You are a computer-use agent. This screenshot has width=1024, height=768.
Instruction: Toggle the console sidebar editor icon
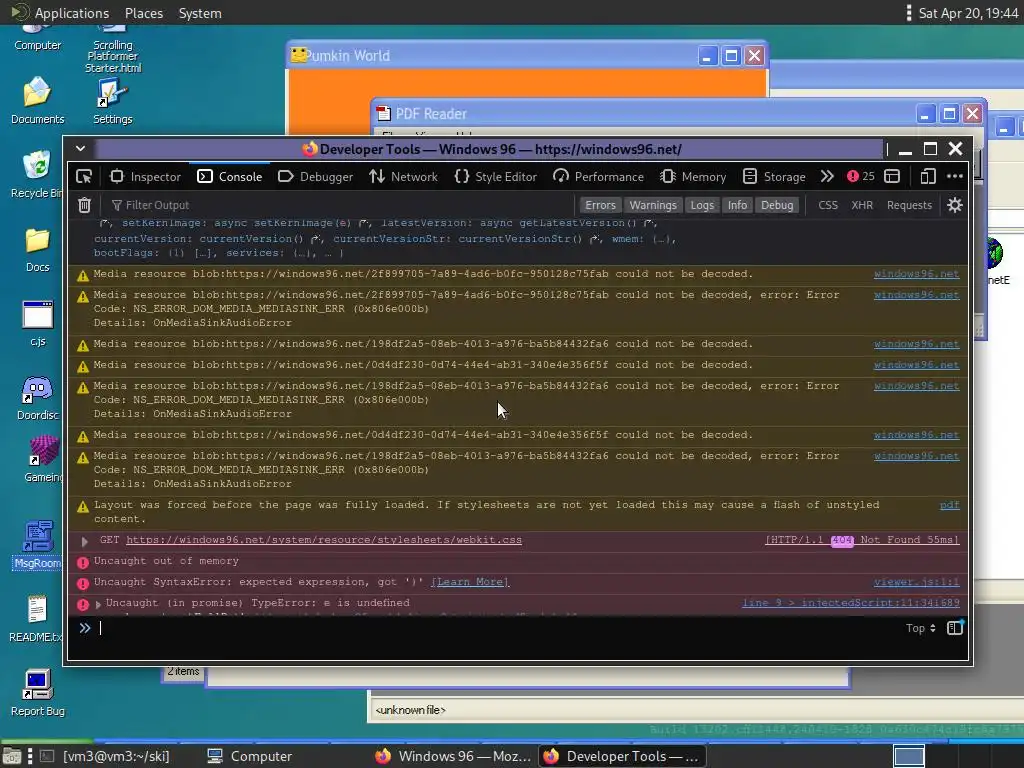(x=955, y=628)
